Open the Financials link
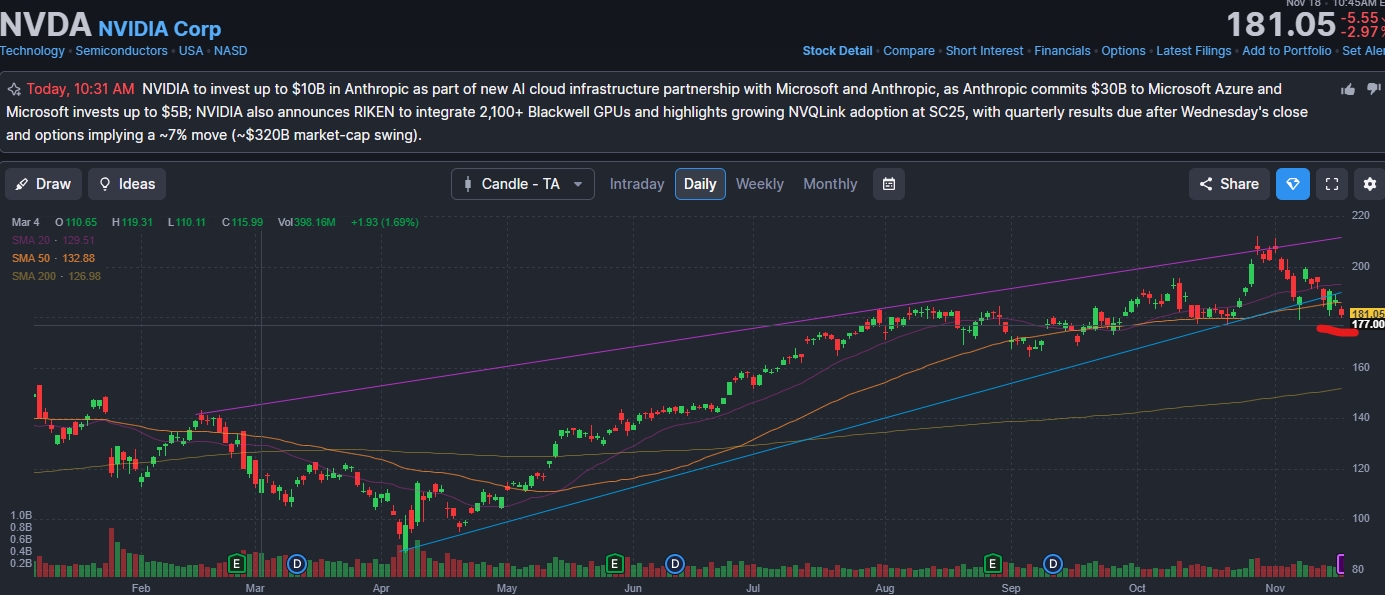 (1062, 51)
